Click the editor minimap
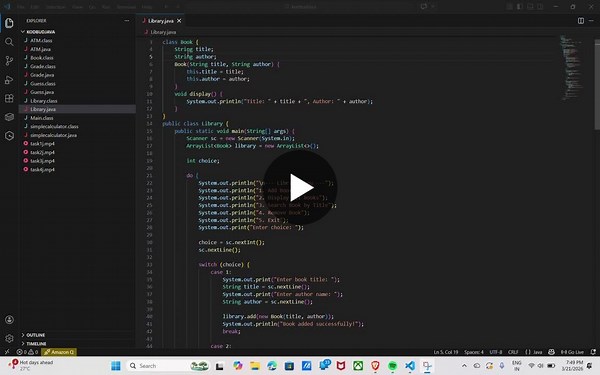 coord(572,68)
